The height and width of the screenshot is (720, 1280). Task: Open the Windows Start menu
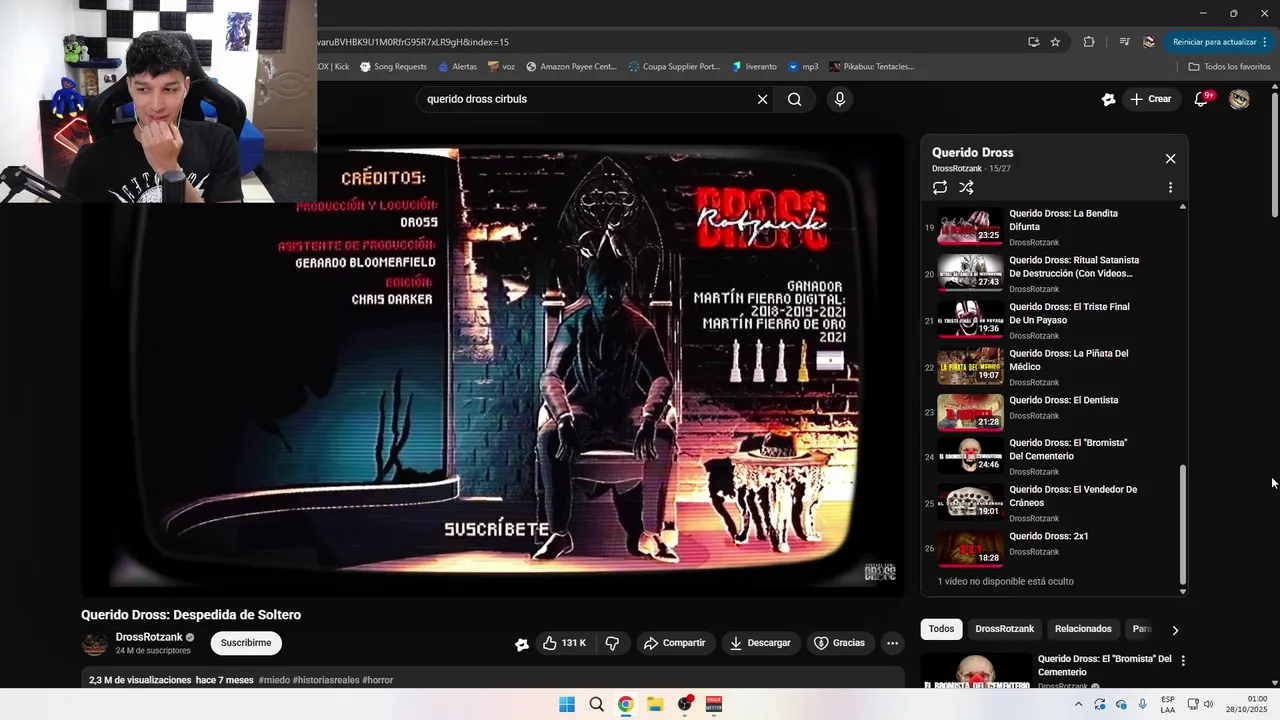pos(567,704)
